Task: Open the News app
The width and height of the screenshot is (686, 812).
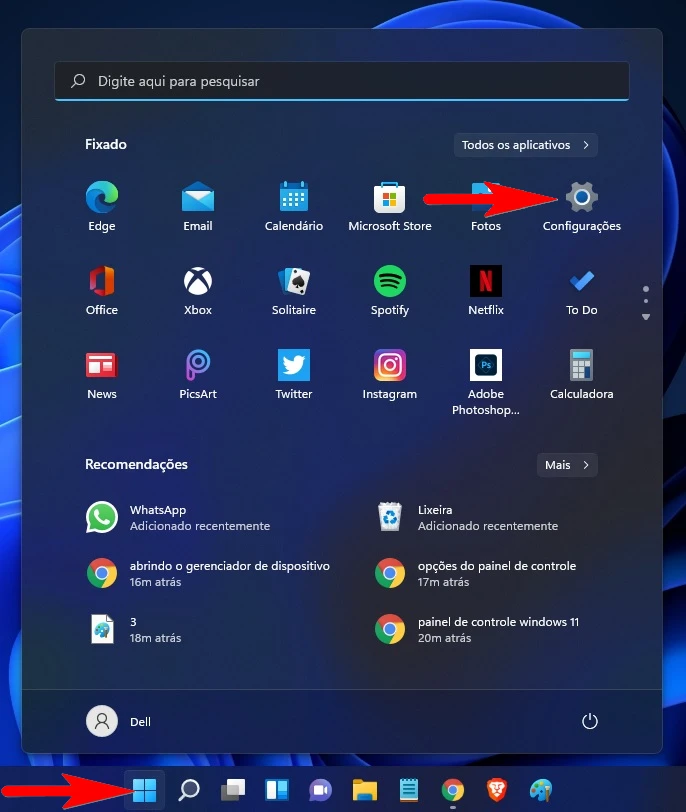Action: pyautogui.click(x=101, y=374)
